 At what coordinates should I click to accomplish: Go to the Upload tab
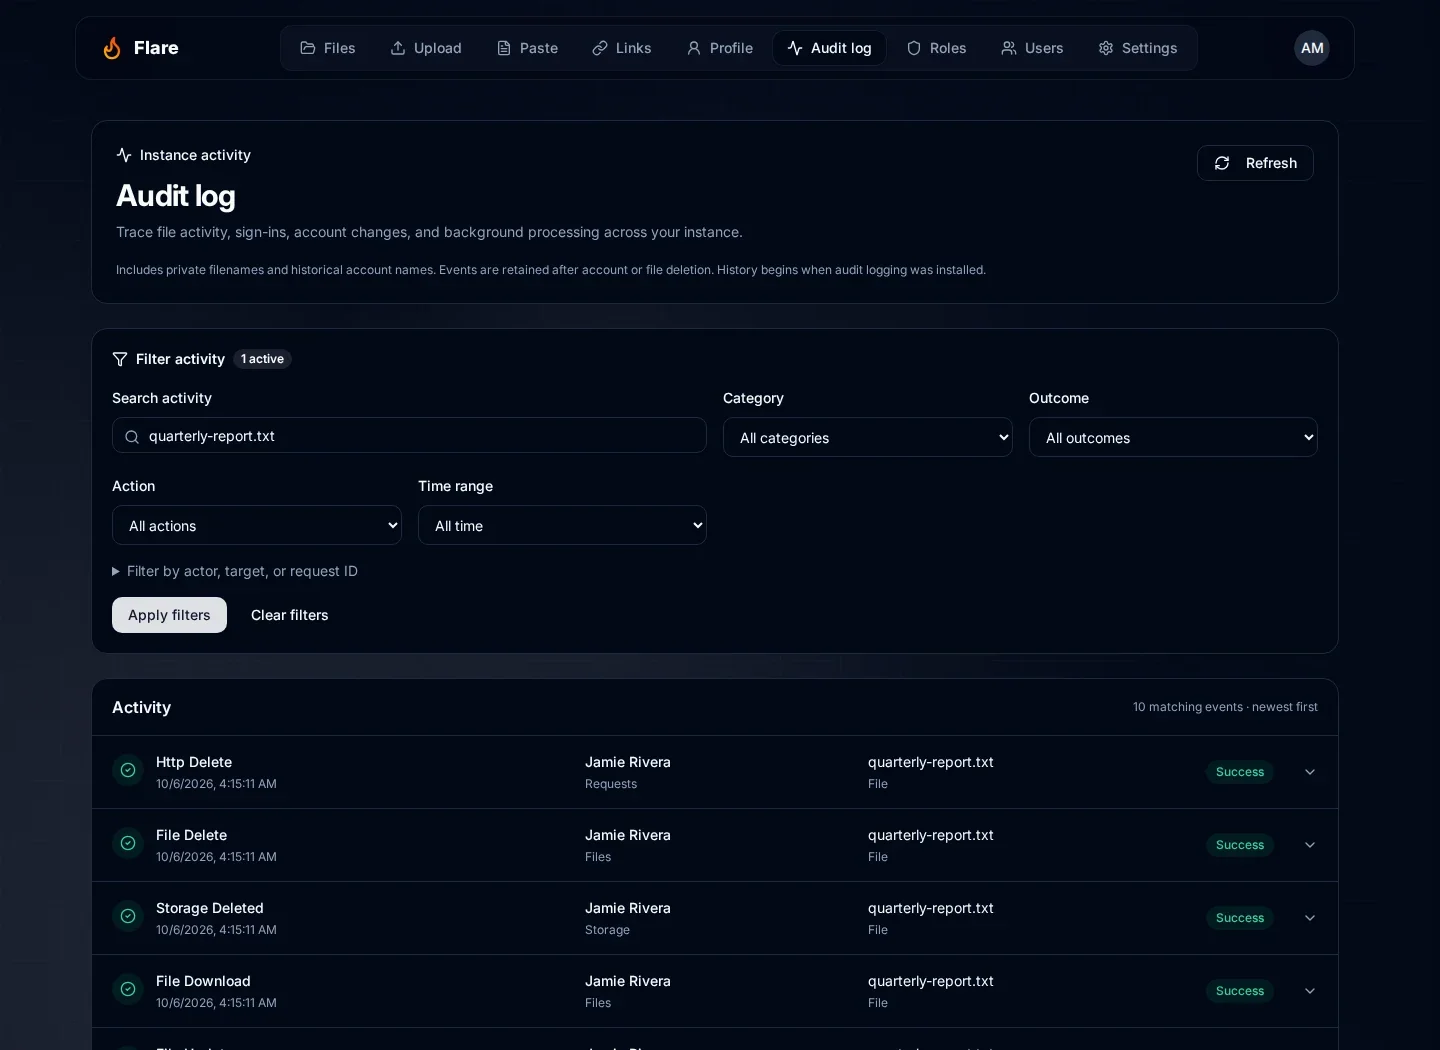(x=426, y=48)
